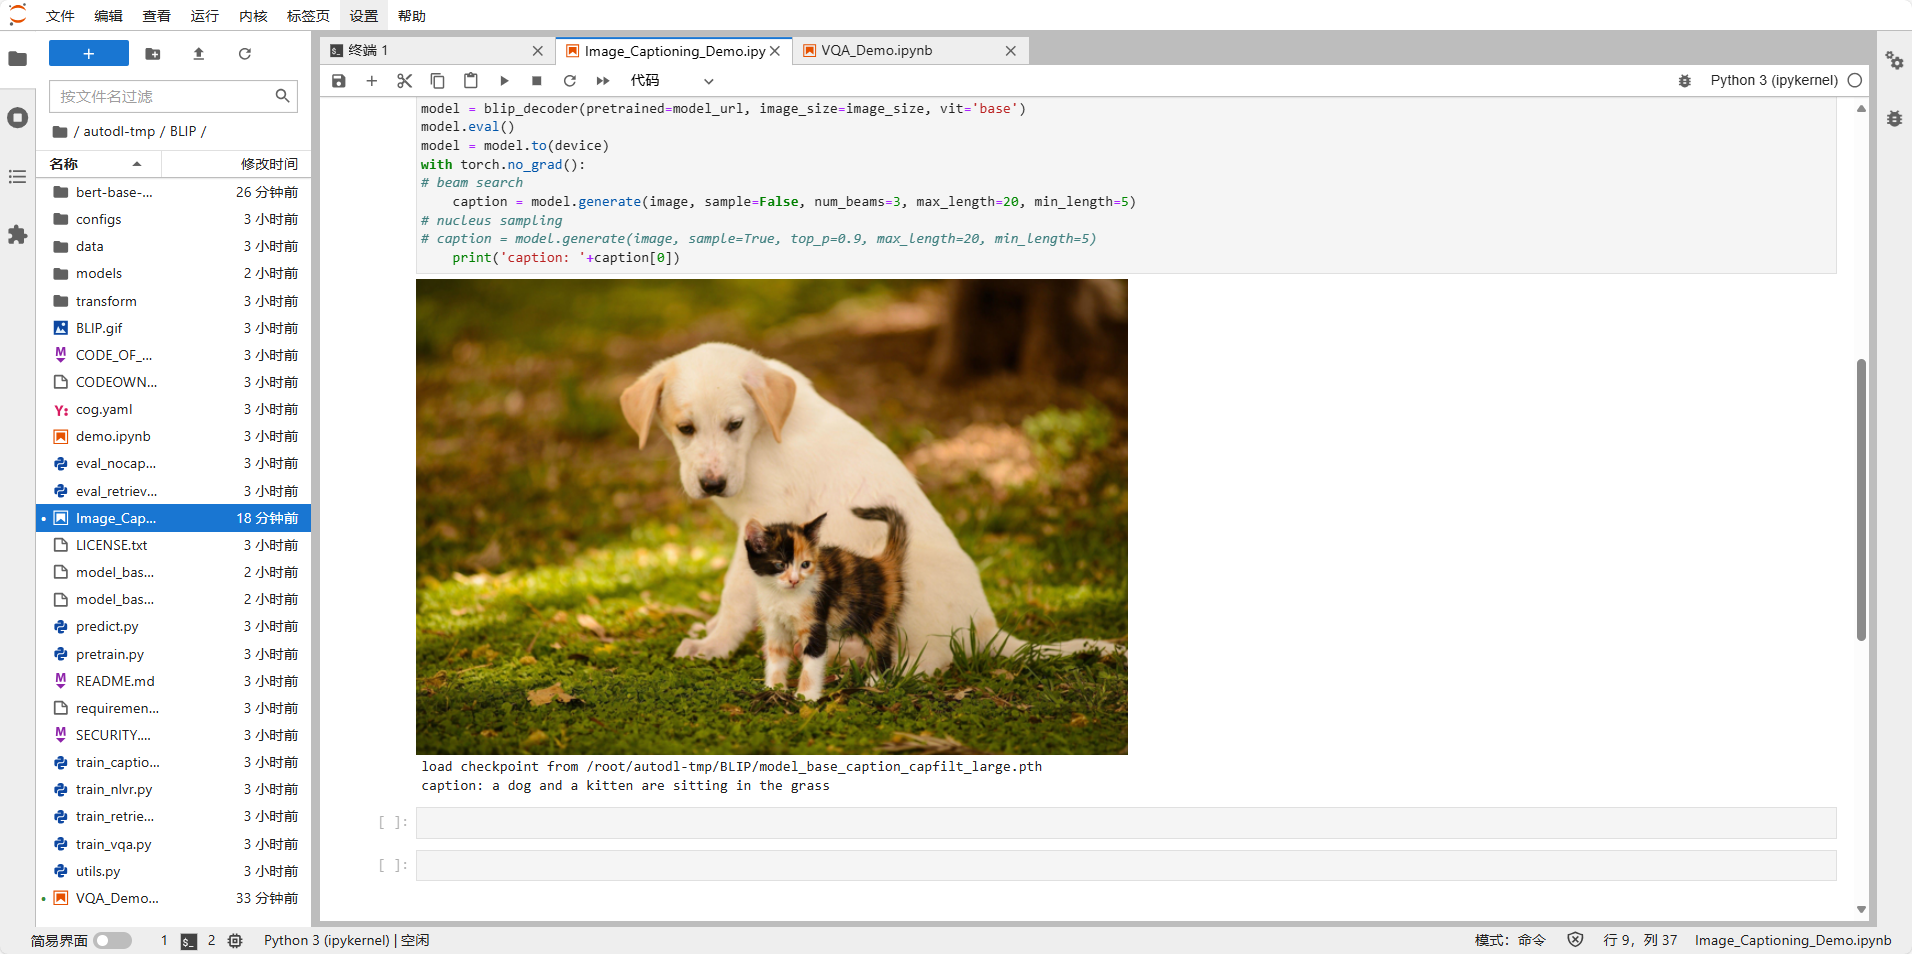Viewport: 1912px width, 954px height.
Task: Open extension manager puzzle icon
Action: pos(18,235)
